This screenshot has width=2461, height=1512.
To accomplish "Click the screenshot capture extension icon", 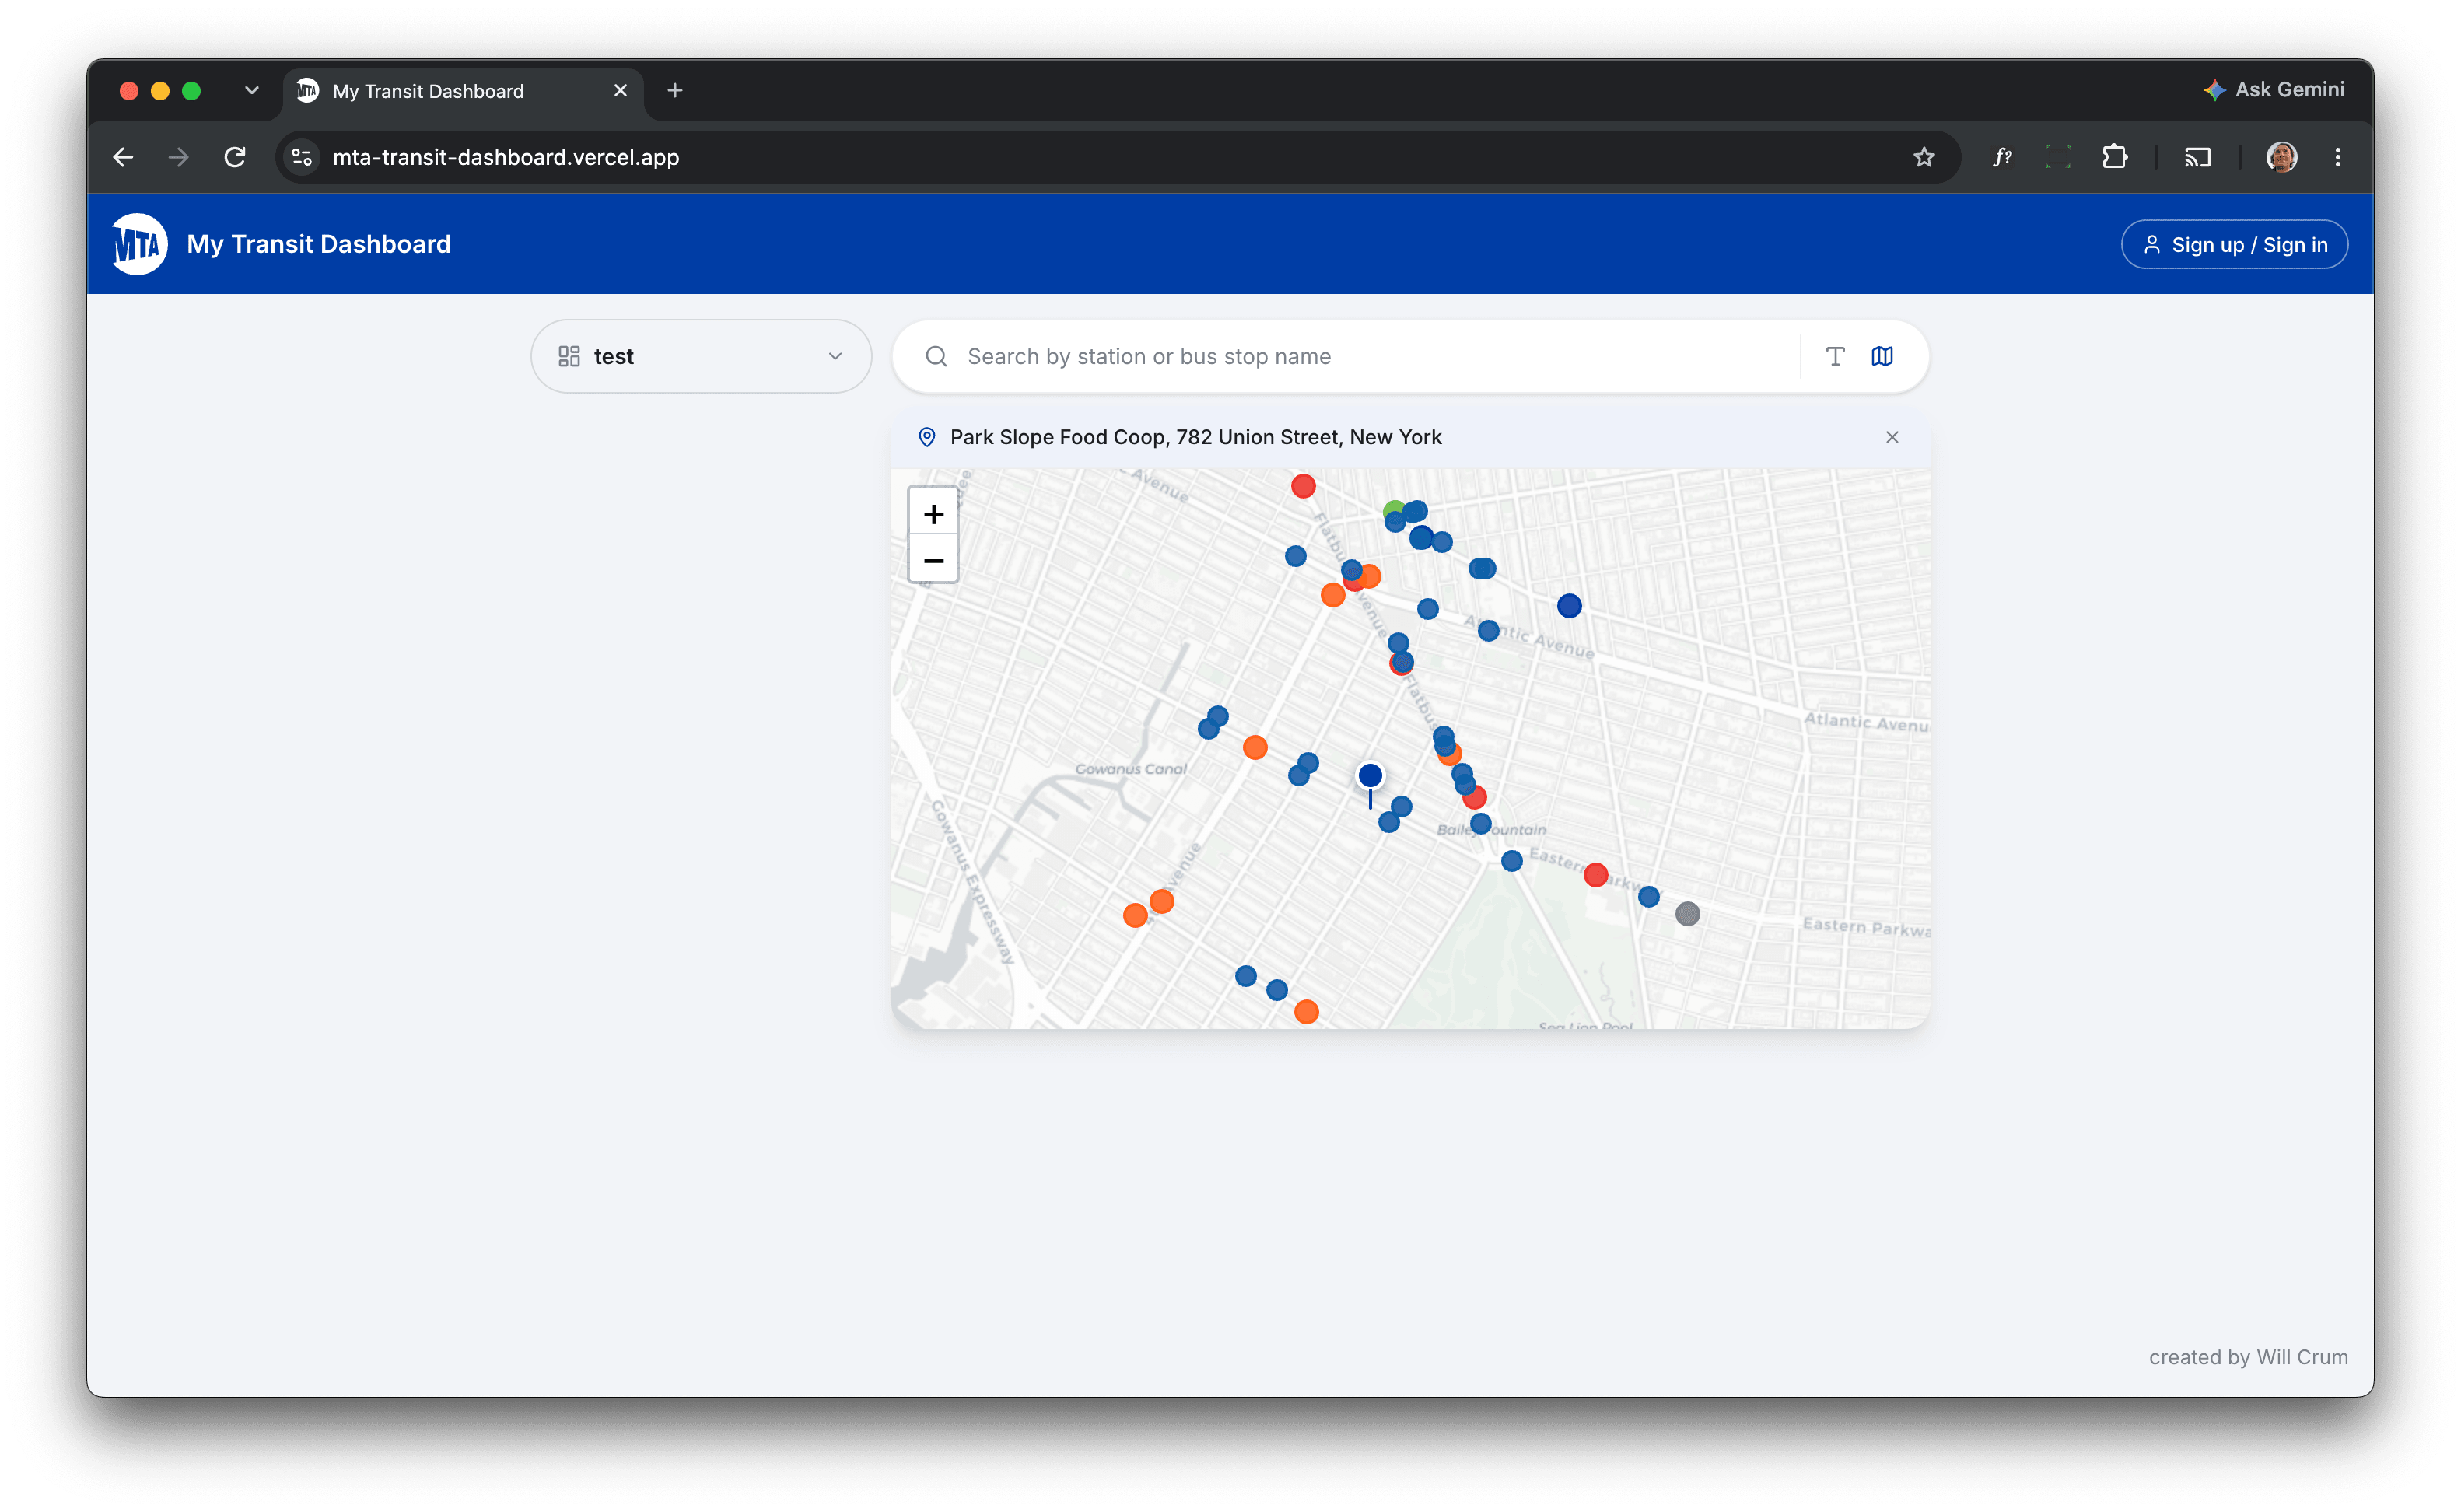I will point(2057,157).
